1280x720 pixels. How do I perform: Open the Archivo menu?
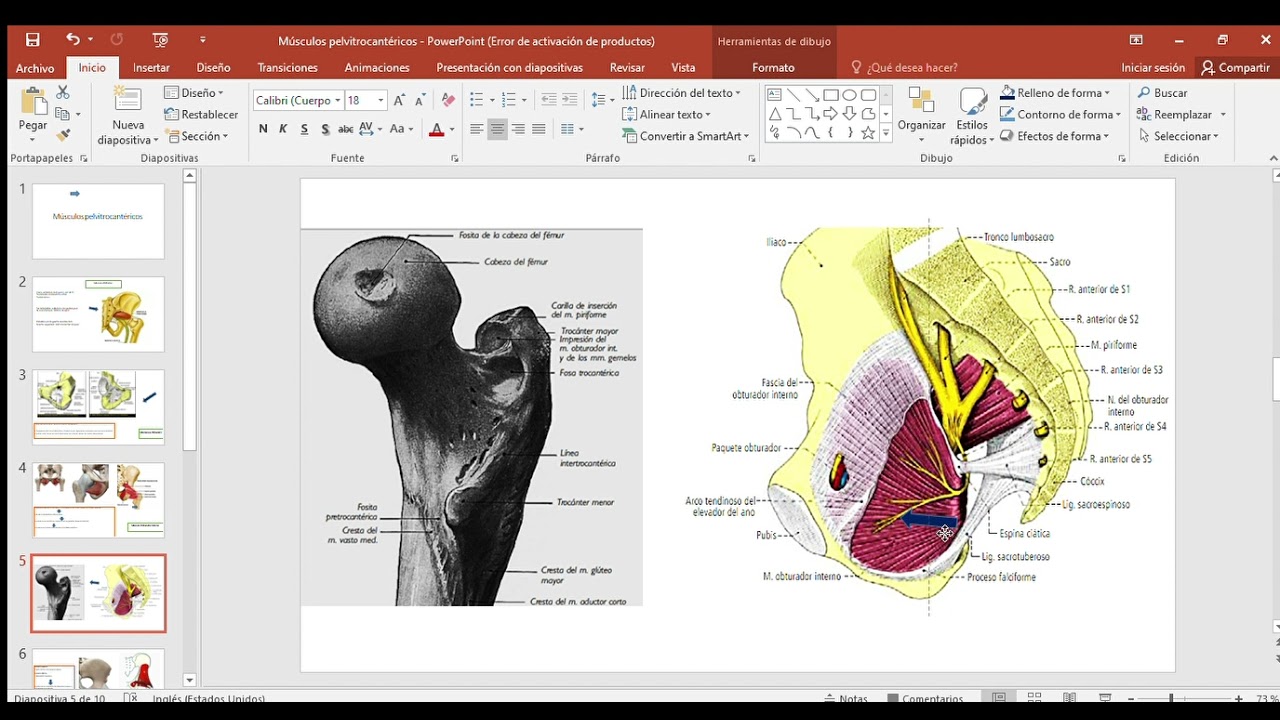point(35,68)
